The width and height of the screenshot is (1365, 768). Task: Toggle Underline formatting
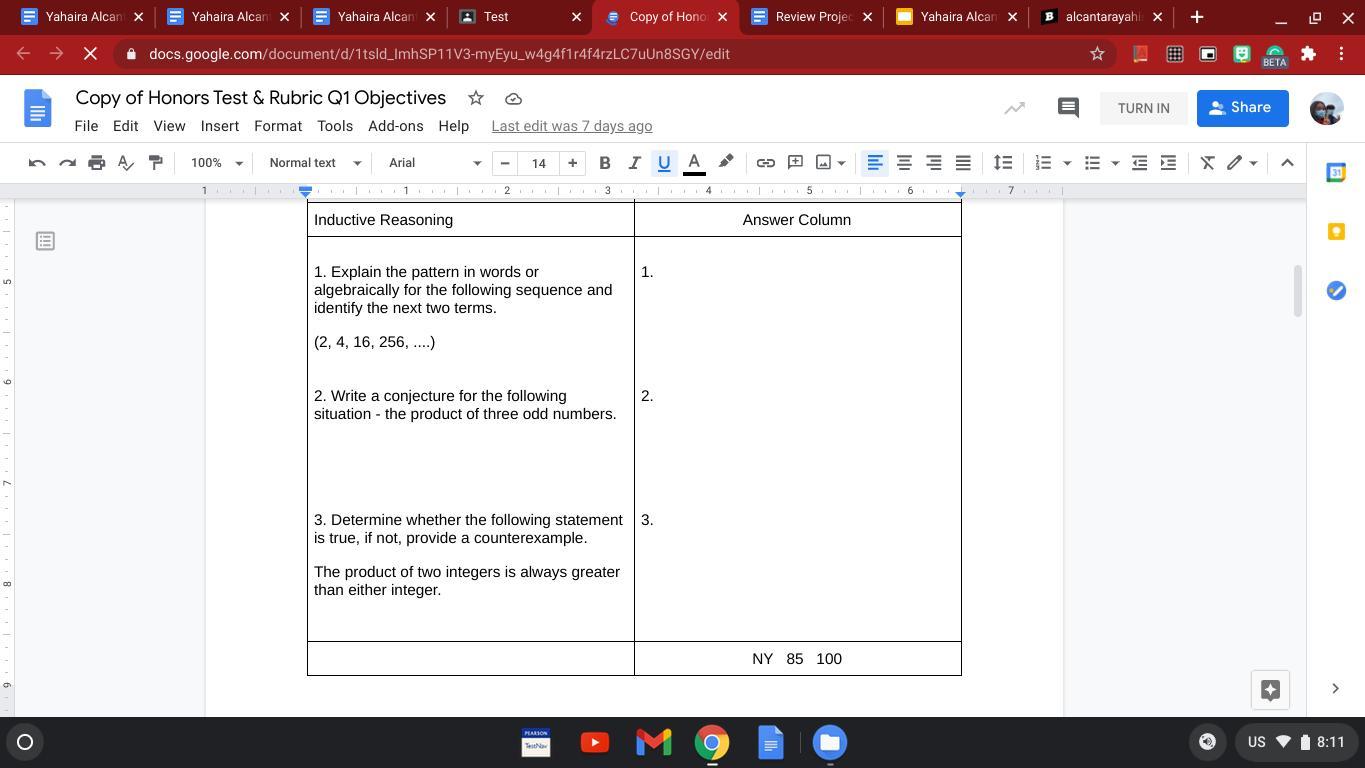tap(664, 163)
